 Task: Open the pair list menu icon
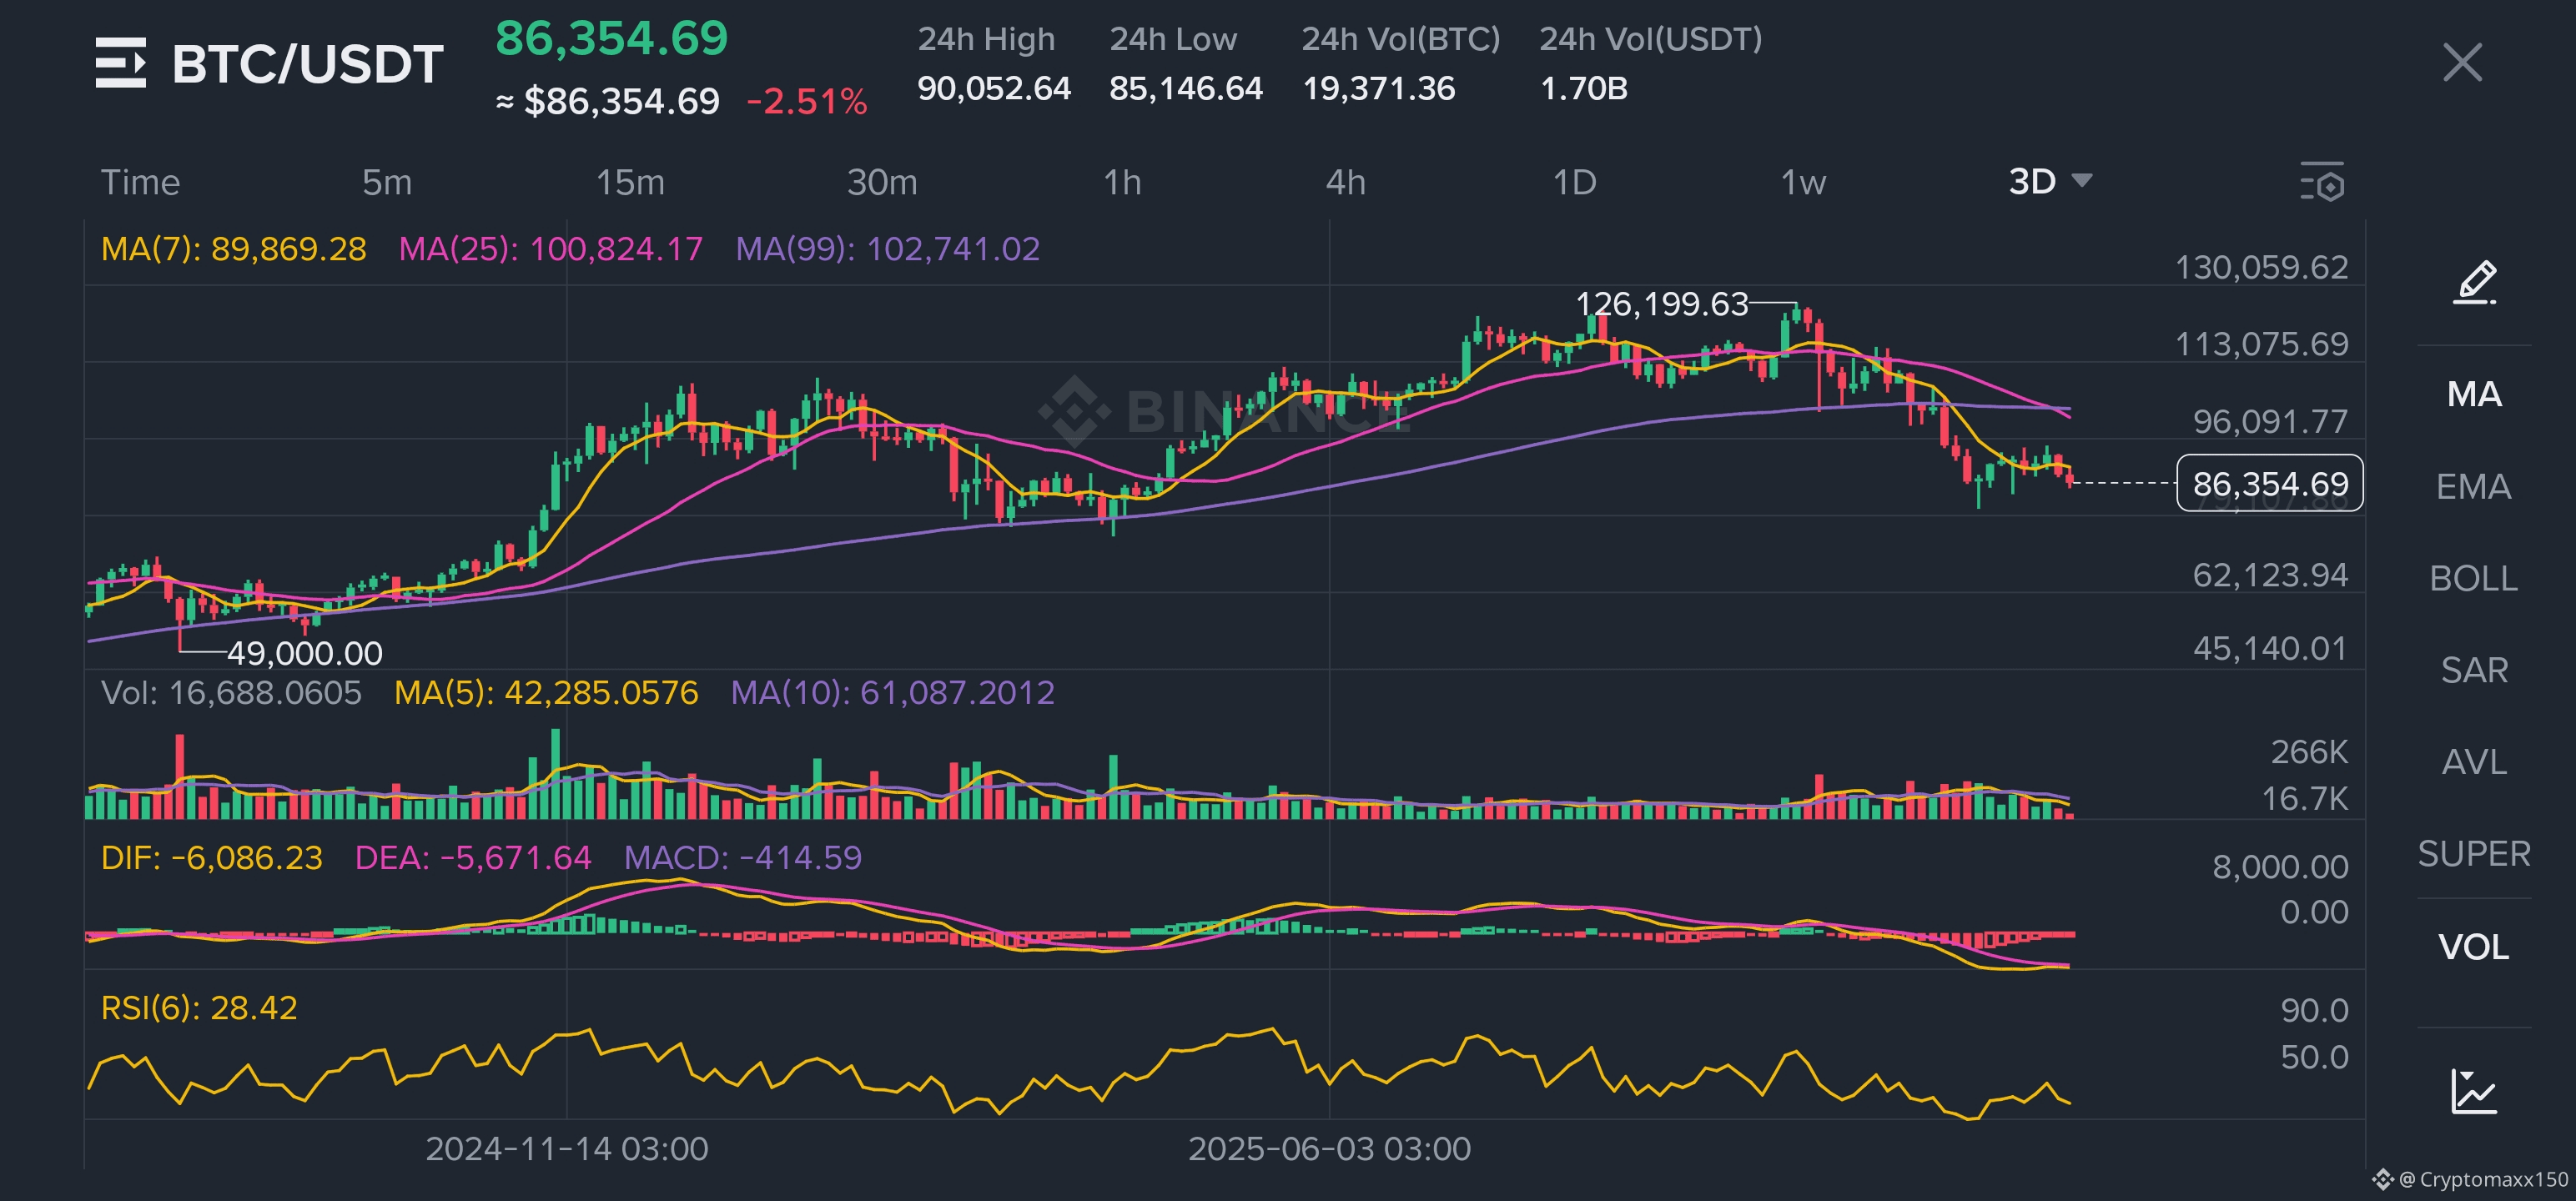tap(121, 63)
